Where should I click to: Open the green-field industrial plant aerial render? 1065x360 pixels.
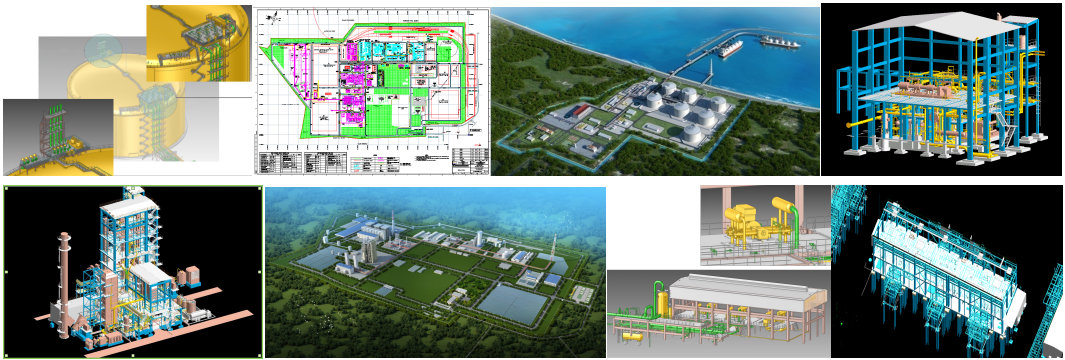(x=435, y=272)
